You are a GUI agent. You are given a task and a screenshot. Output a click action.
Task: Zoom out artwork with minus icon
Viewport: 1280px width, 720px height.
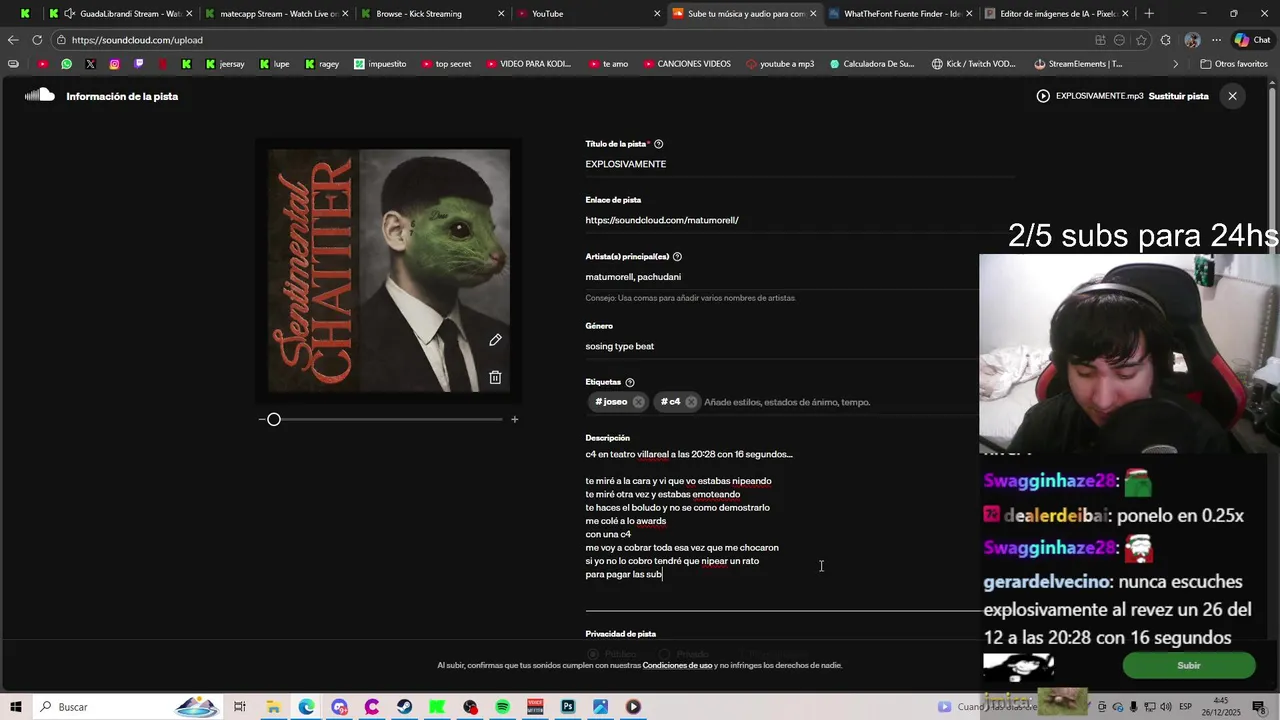click(x=261, y=419)
